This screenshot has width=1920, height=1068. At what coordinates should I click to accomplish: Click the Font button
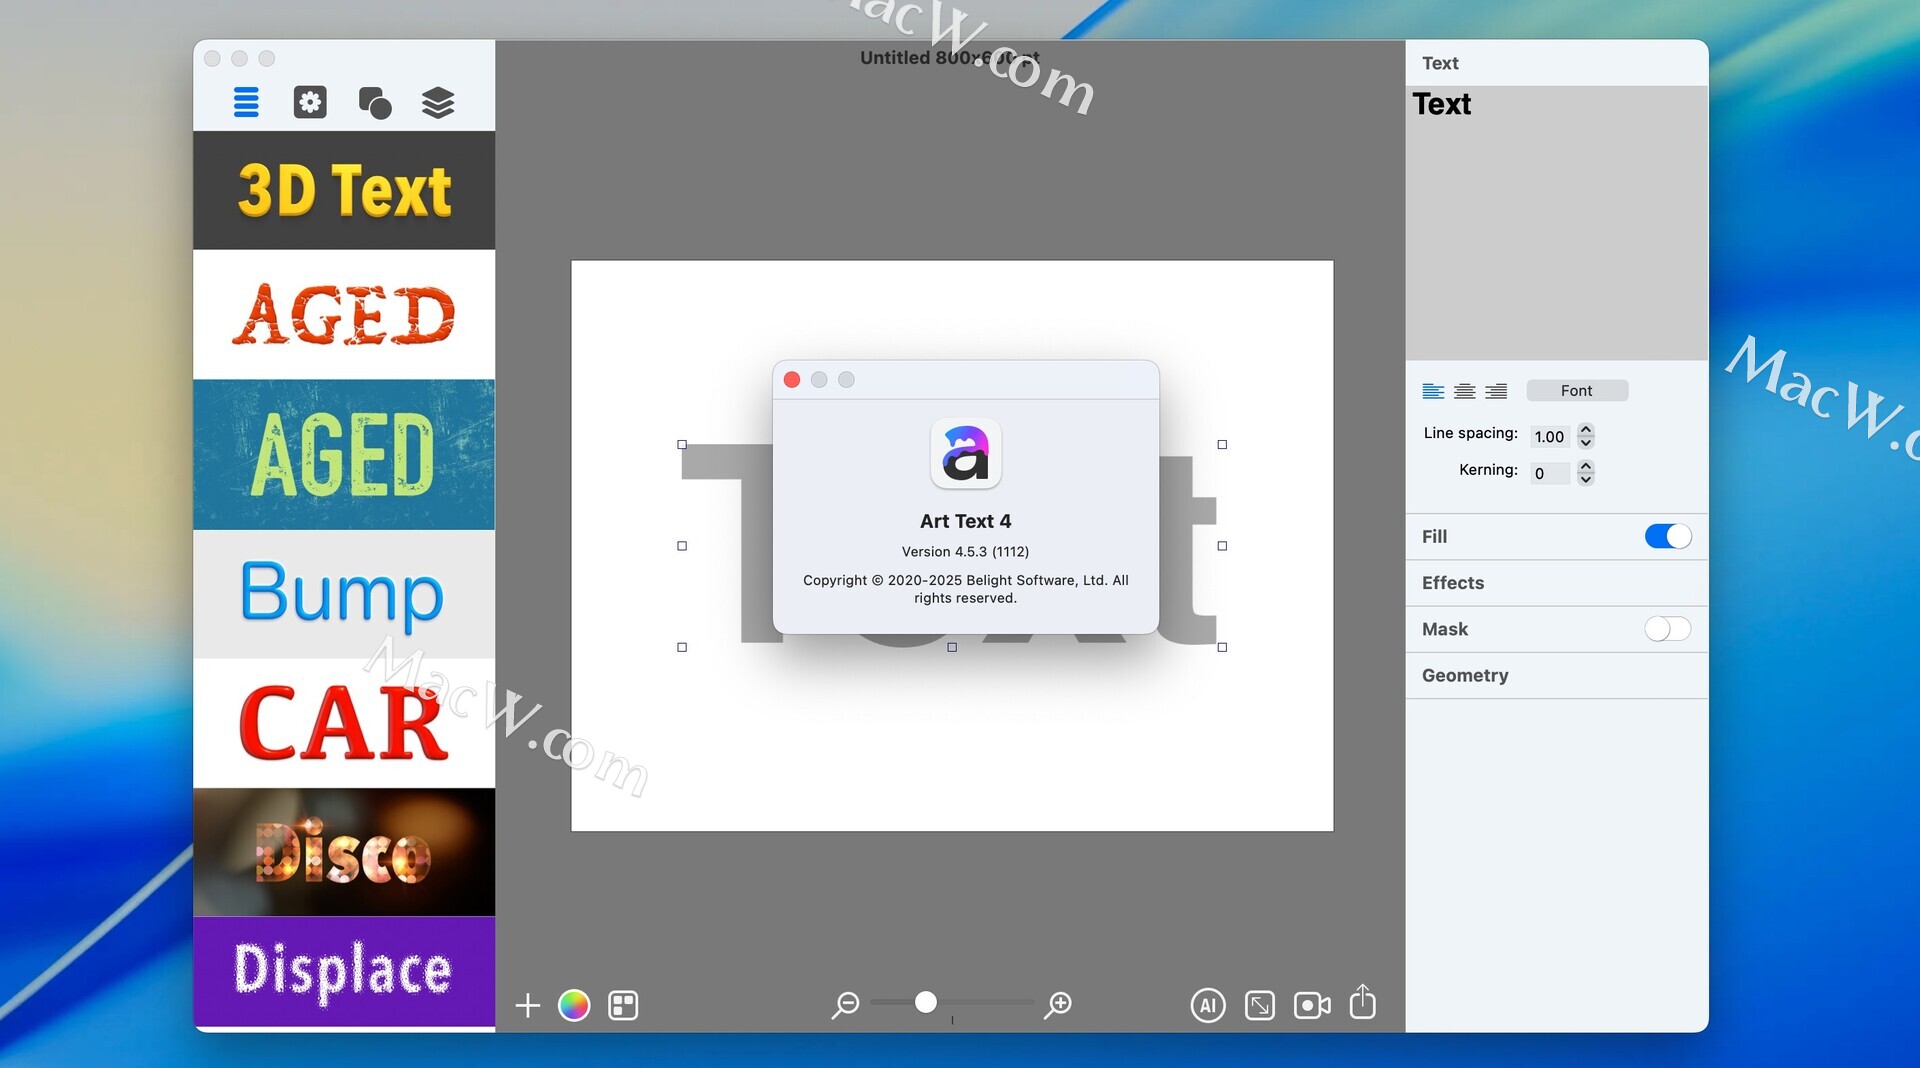pyautogui.click(x=1577, y=391)
